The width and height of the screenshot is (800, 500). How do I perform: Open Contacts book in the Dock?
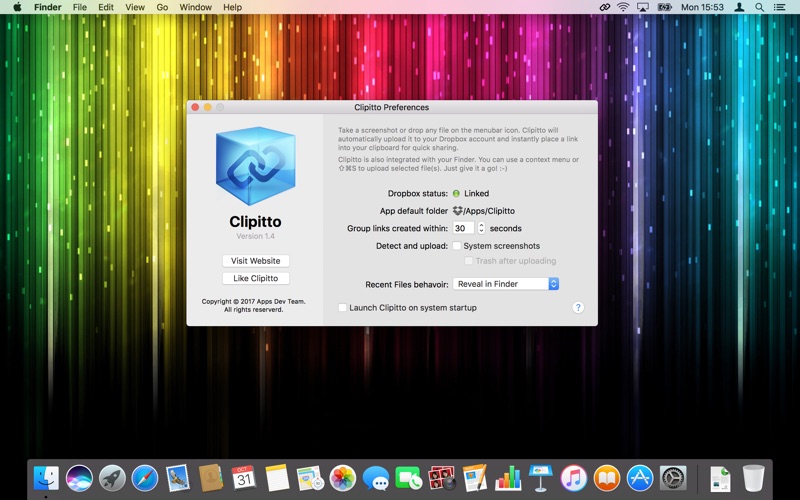pyautogui.click(x=211, y=478)
